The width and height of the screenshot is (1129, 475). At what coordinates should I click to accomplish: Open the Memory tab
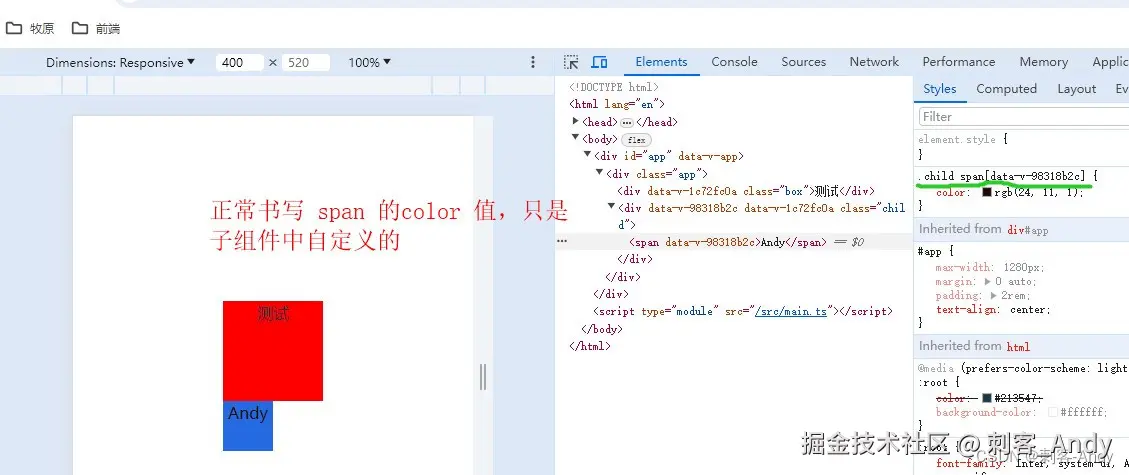point(1043,62)
